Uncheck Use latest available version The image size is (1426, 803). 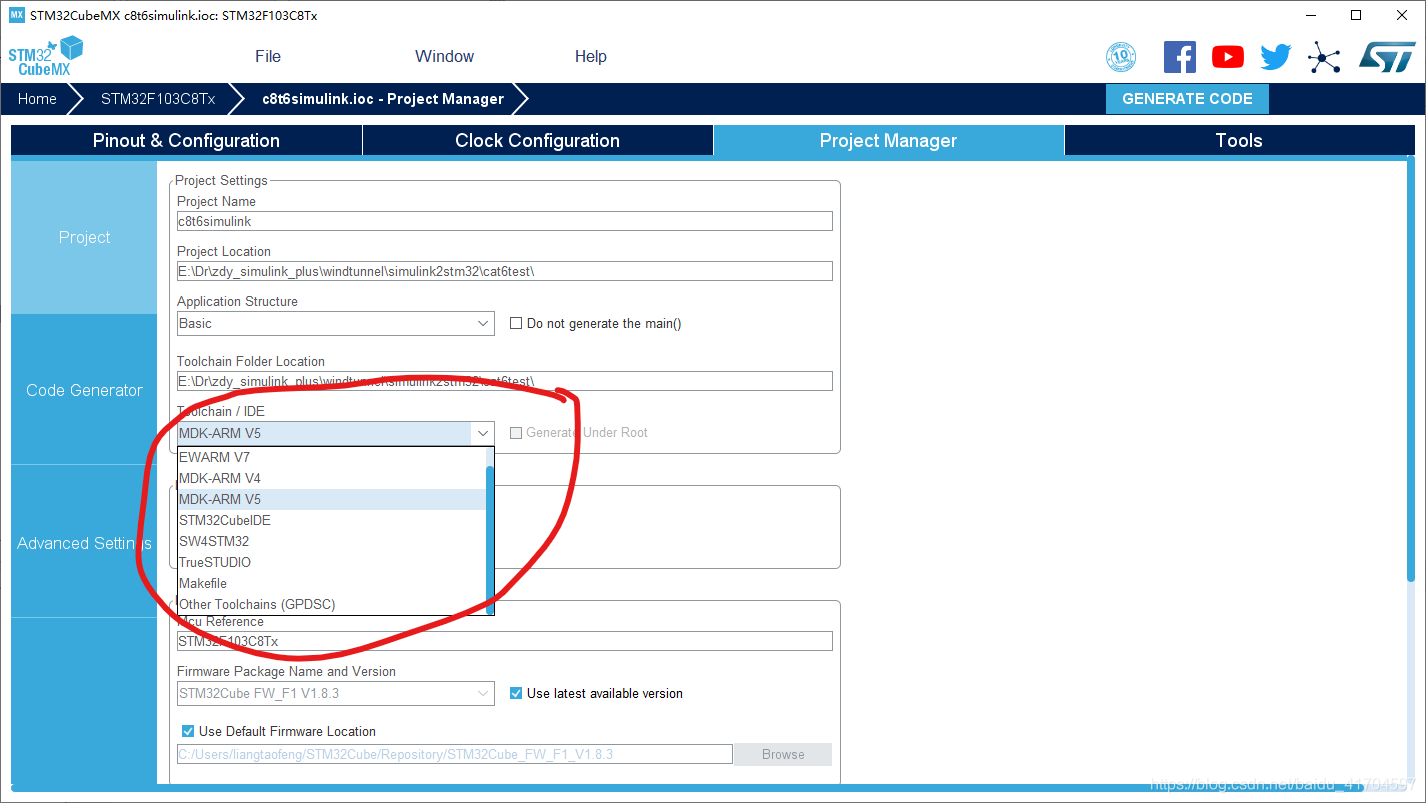tap(516, 693)
